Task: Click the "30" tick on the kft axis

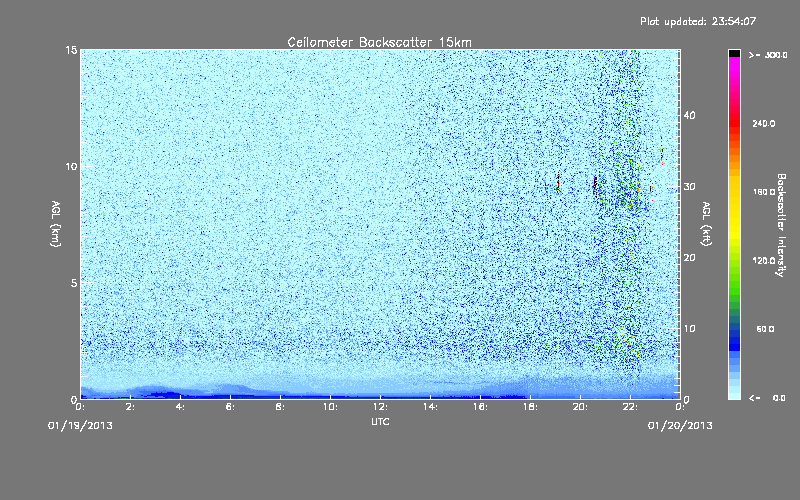Action: pos(689,187)
